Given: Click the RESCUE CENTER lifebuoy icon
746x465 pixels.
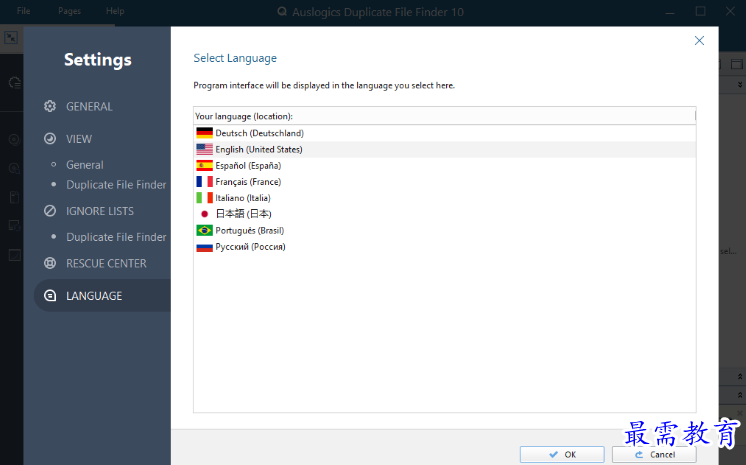Looking at the screenshot, I should tap(50, 263).
